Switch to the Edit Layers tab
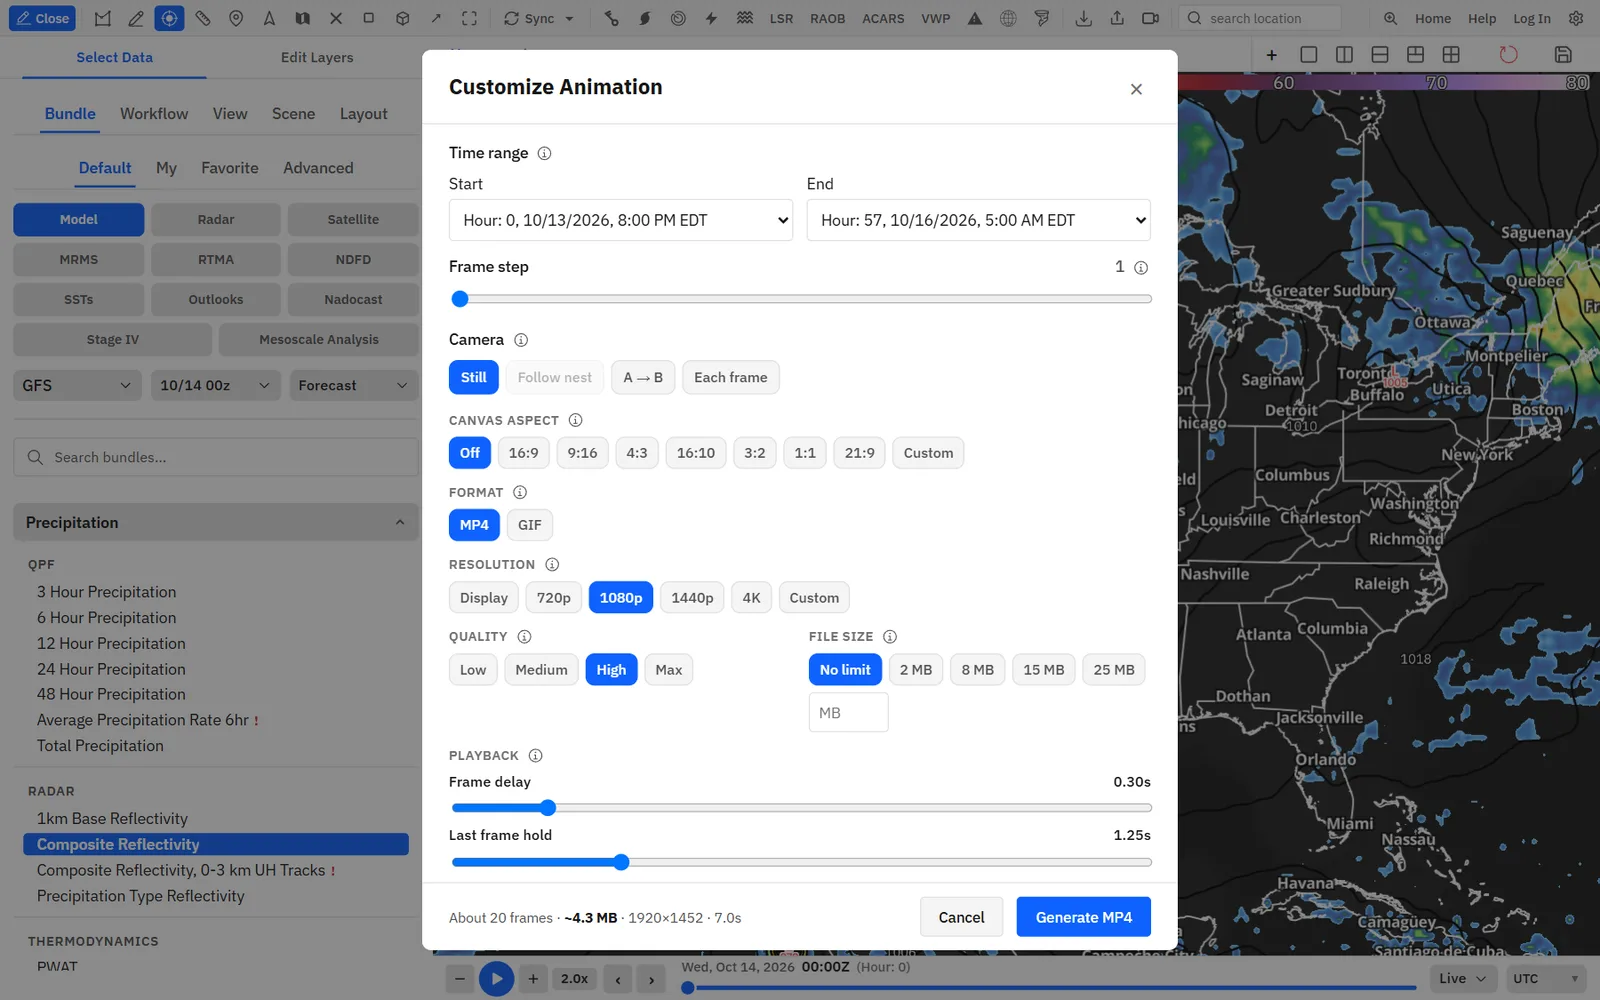The width and height of the screenshot is (1600, 1000). (317, 57)
